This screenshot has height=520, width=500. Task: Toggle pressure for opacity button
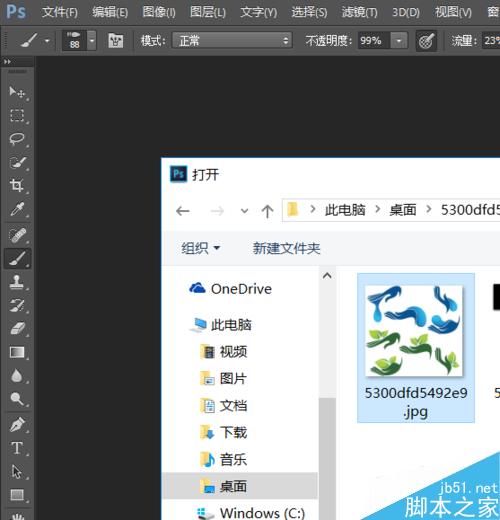point(426,41)
